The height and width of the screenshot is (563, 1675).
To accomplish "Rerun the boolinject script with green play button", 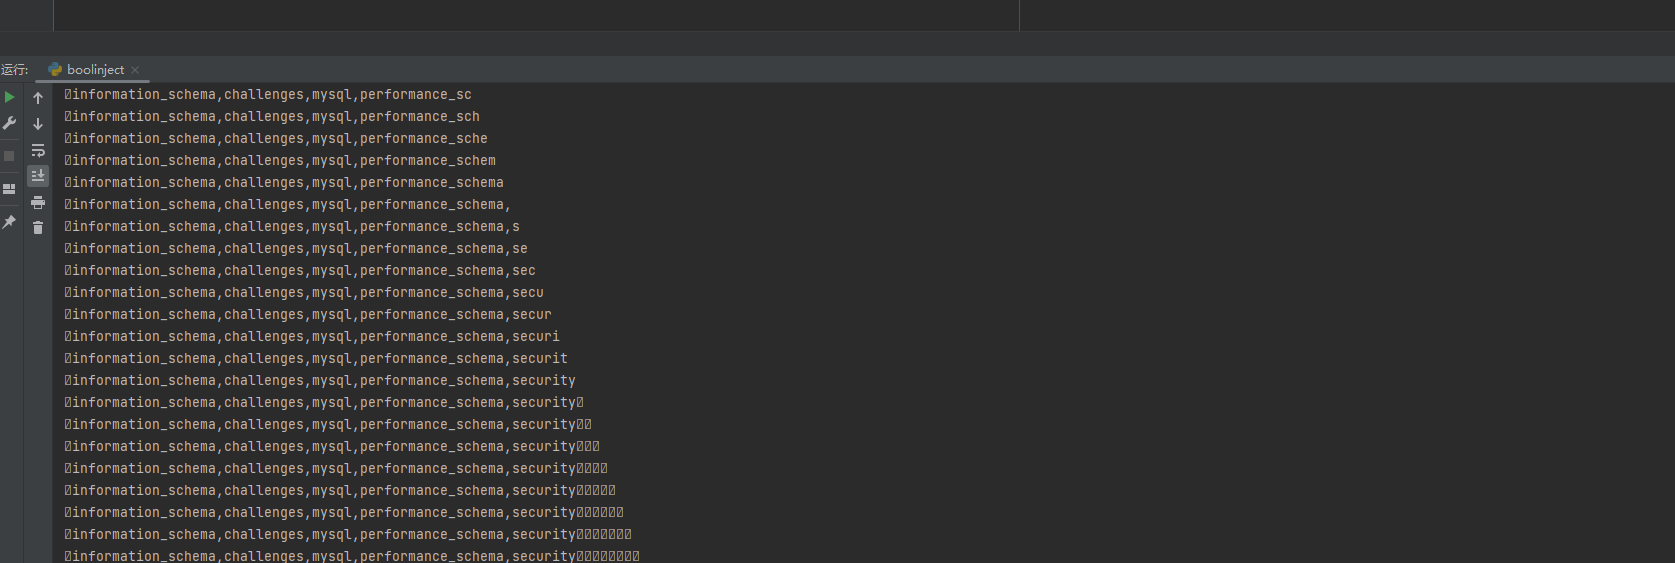I will pos(9,97).
